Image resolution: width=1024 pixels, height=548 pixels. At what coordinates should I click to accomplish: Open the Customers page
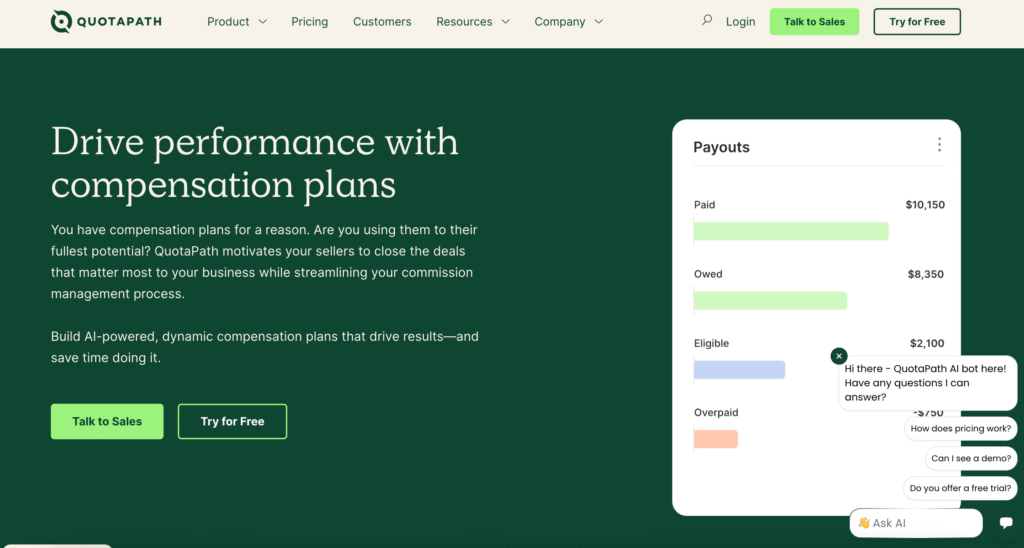pyautogui.click(x=382, y=22)
